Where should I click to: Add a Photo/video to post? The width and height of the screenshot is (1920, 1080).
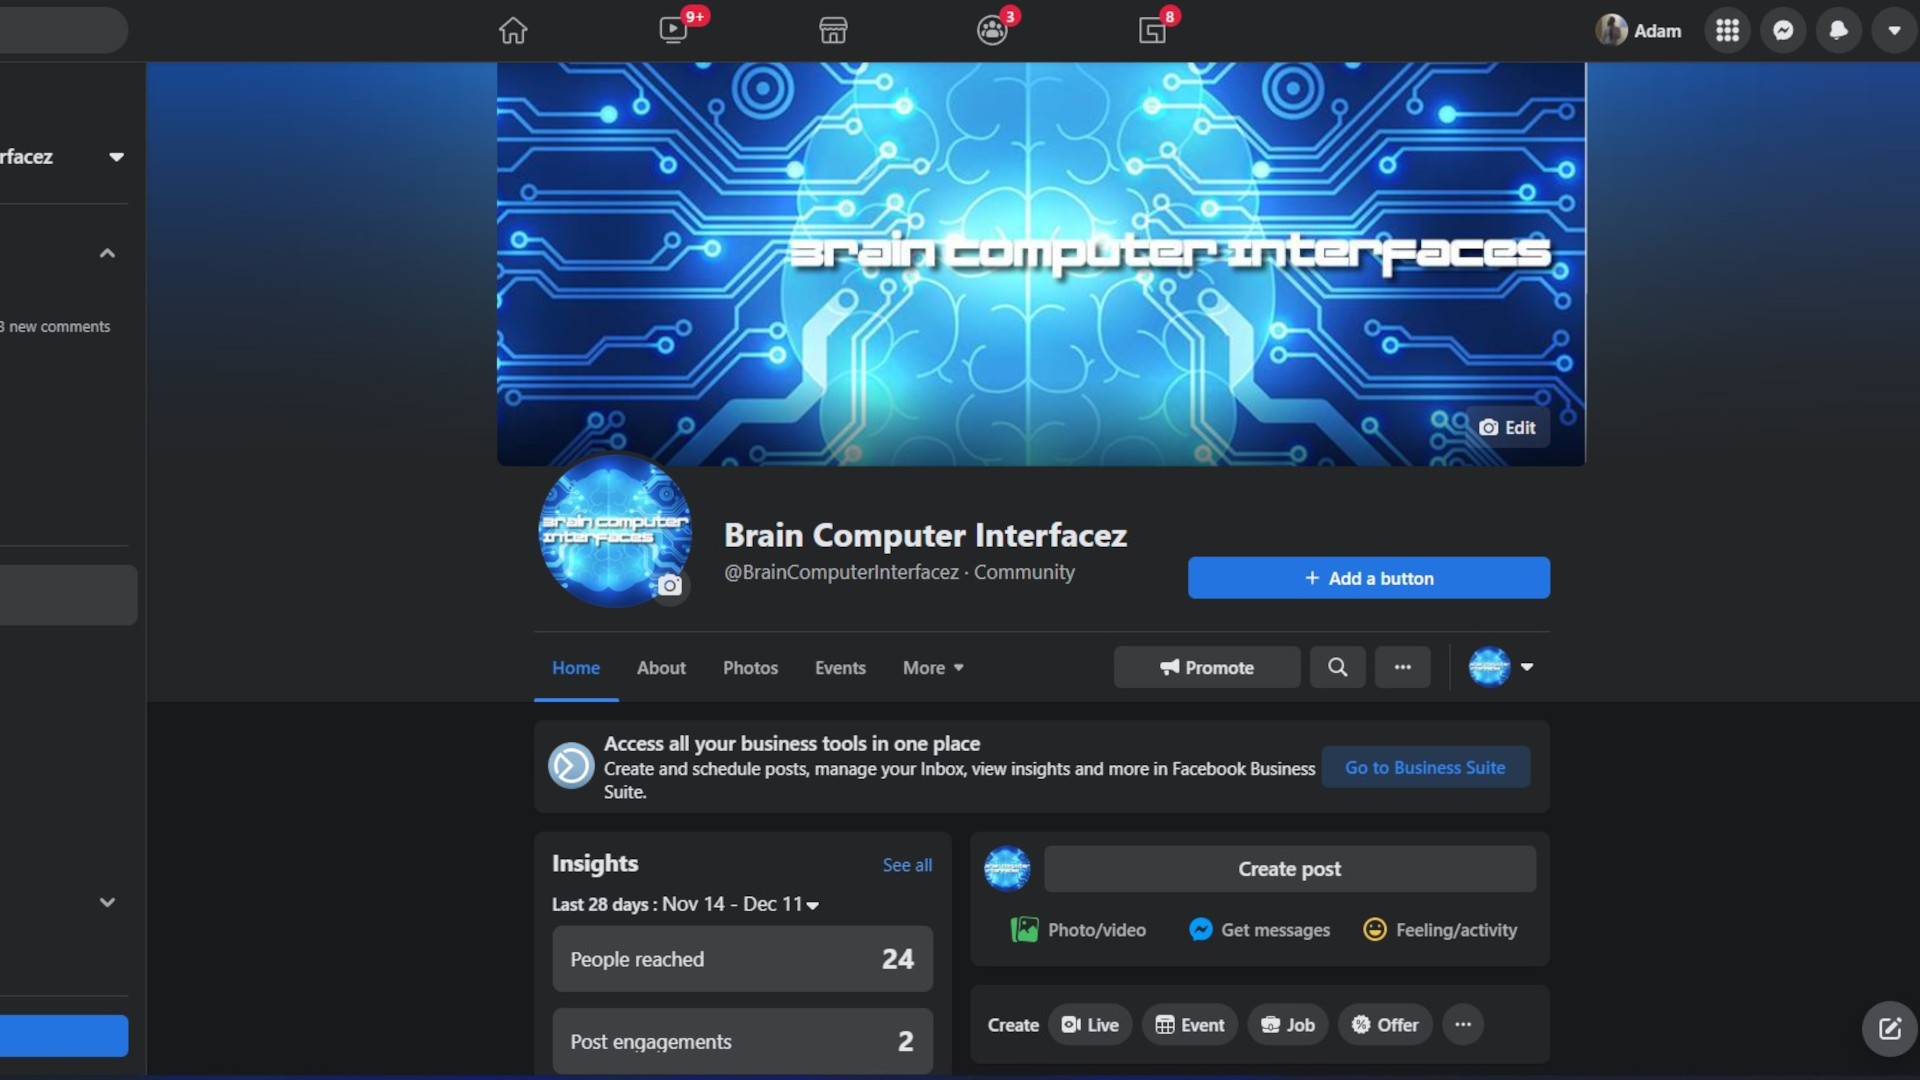pos(1078,930)
